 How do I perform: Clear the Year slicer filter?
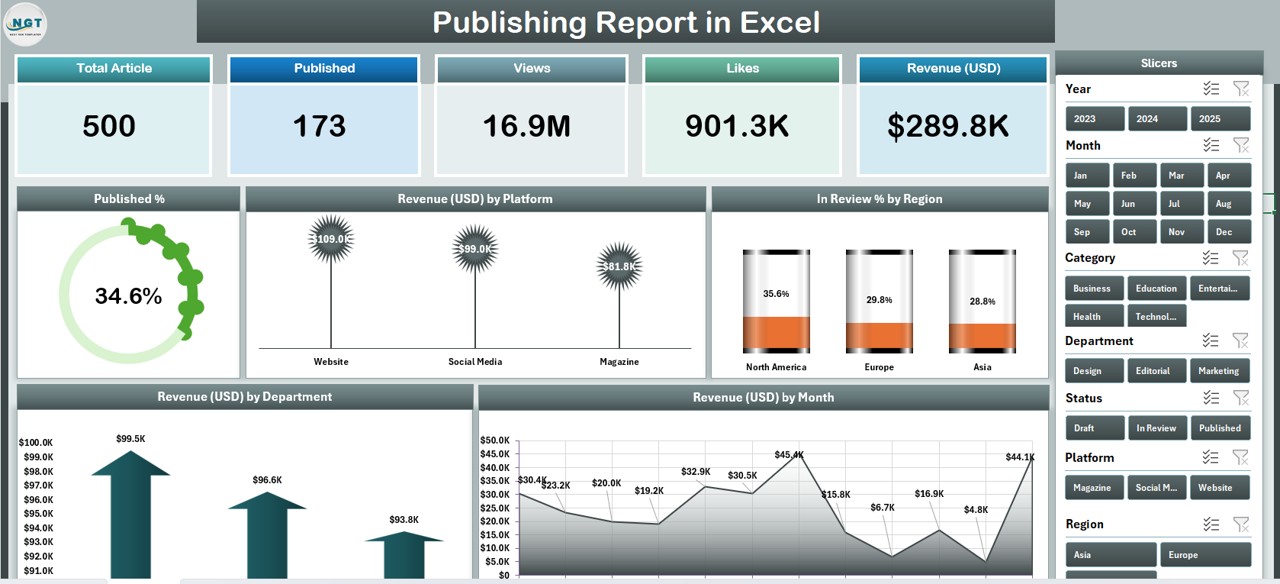point(1241,89)
